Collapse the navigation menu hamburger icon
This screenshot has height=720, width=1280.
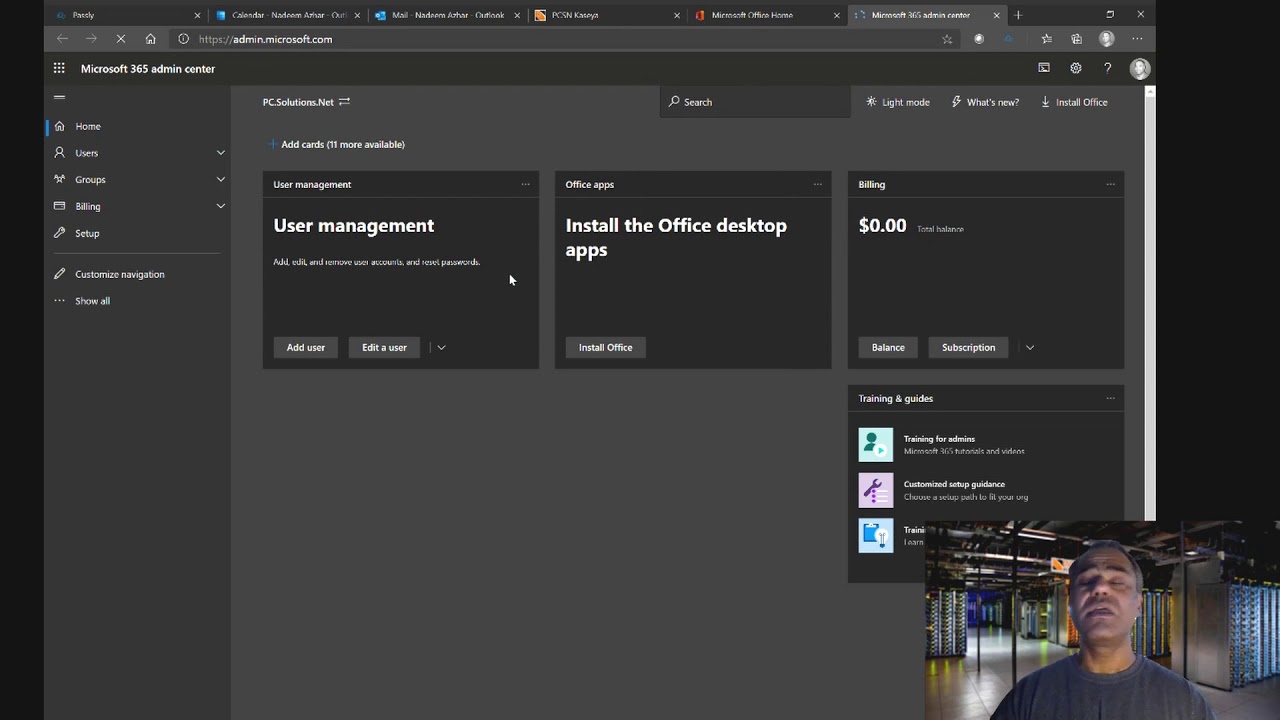pyautogui.click(x=59, y=97)
